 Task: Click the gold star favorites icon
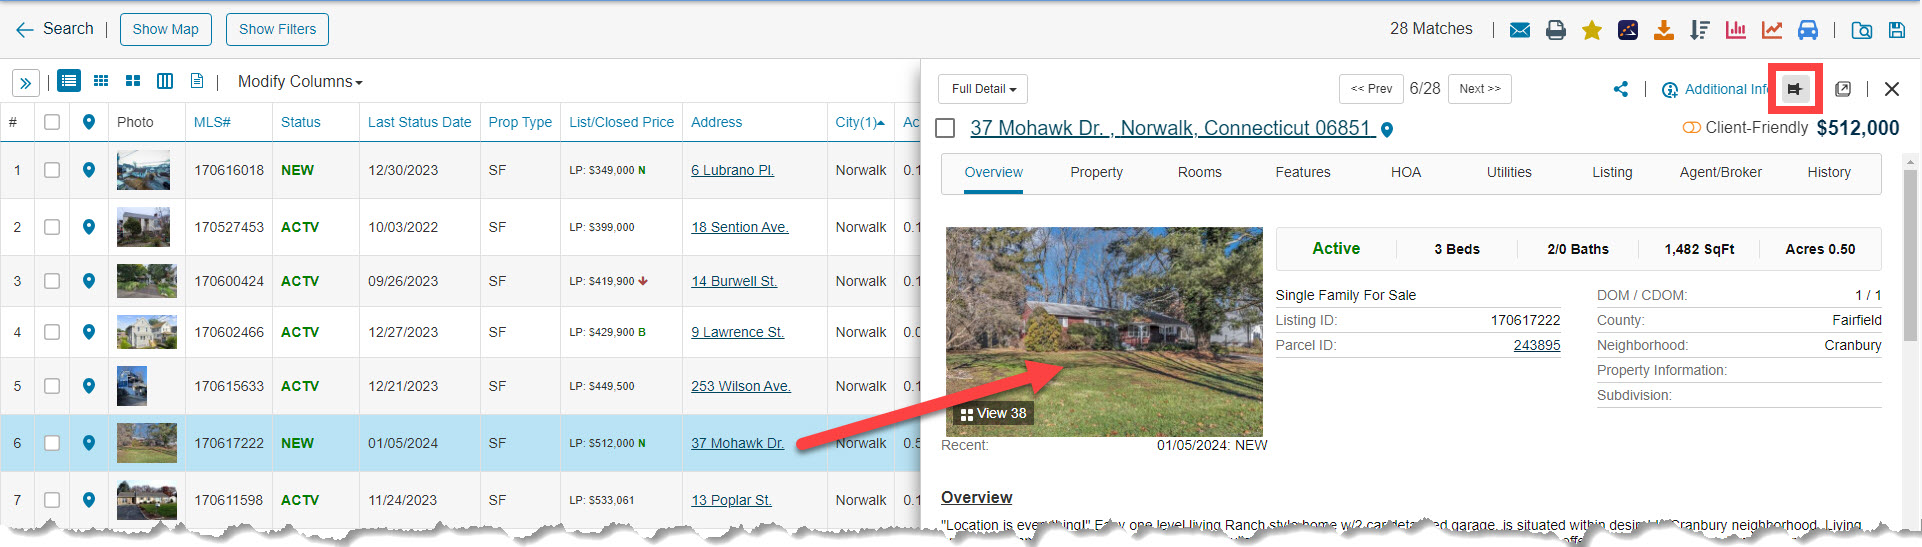[1592, 30]
